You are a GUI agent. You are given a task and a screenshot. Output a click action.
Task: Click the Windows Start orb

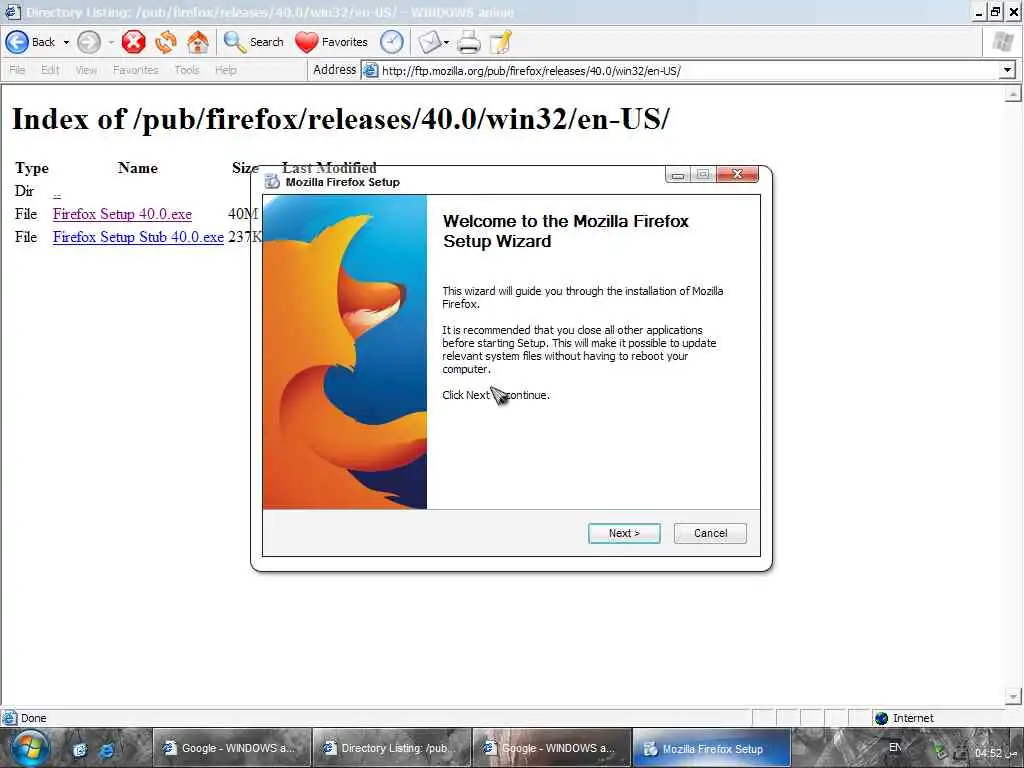point(29,749)
